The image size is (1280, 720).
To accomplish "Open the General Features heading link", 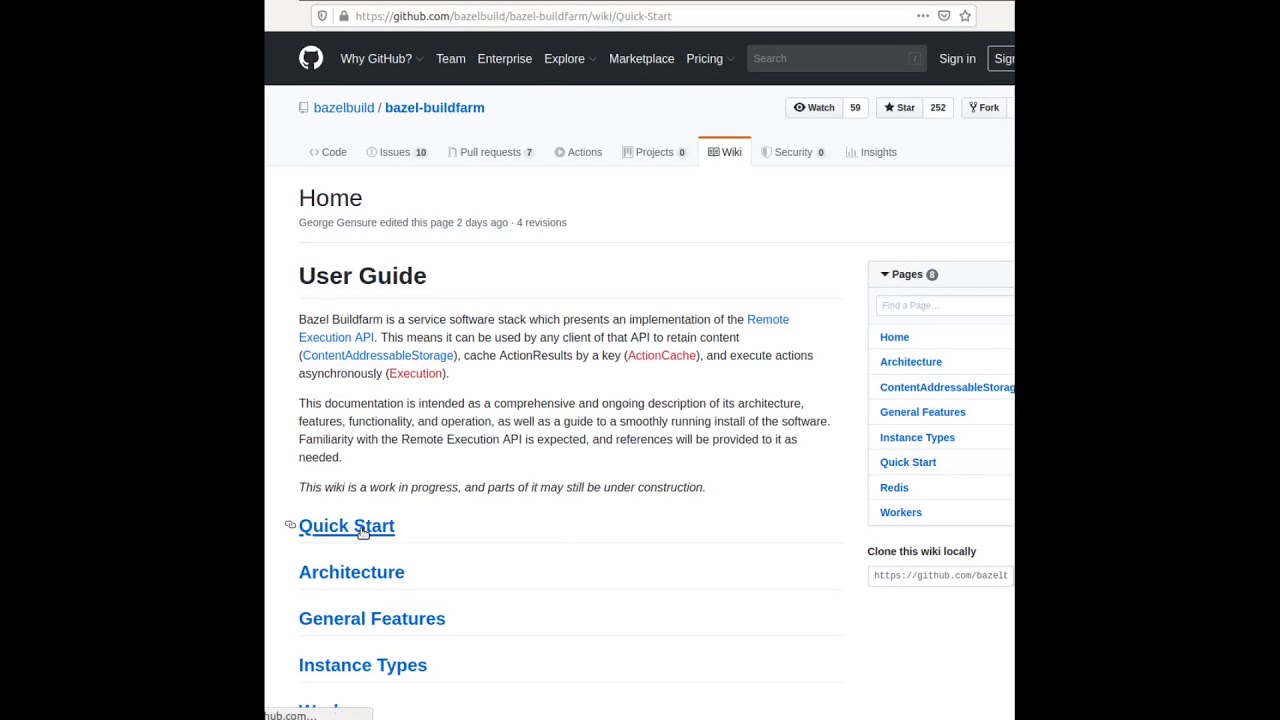I will (372, 619).
